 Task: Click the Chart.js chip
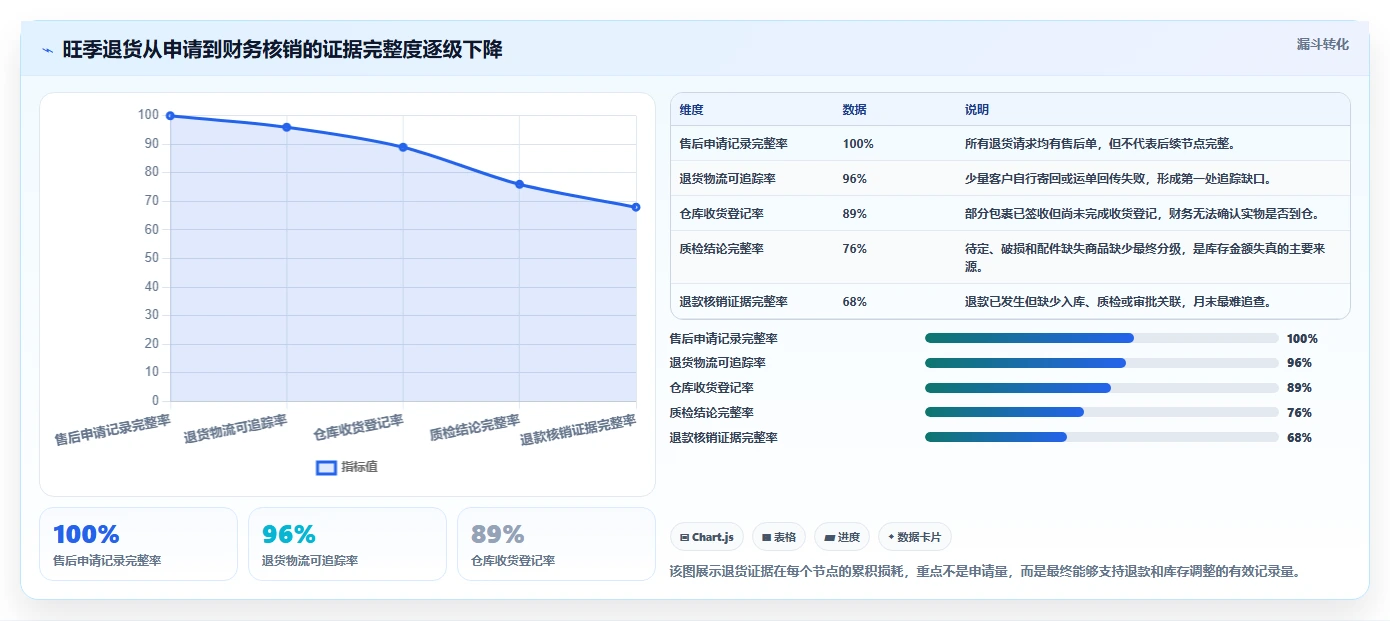[707, 537]
